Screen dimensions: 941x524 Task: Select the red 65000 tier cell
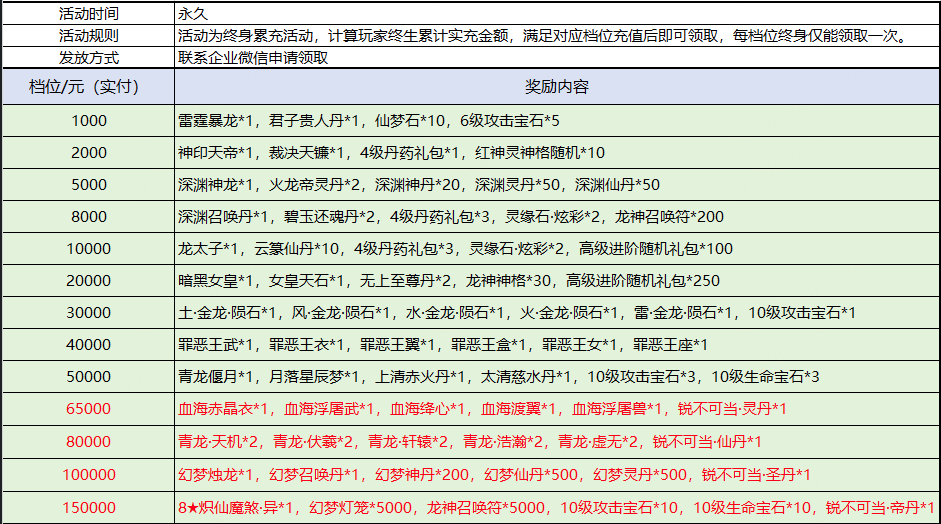tap(89, 409)
